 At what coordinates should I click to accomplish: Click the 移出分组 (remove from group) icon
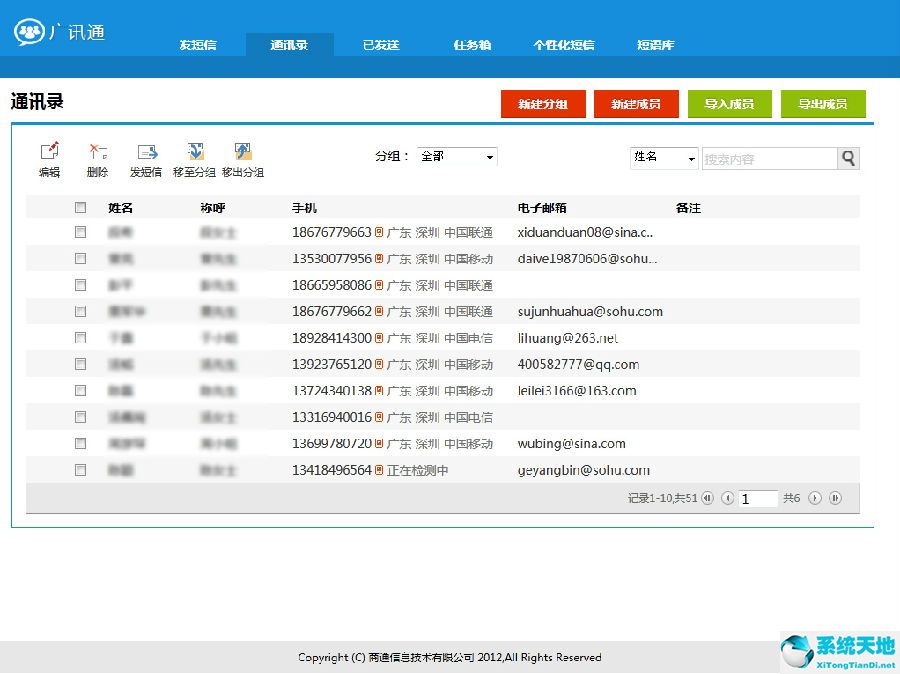pyautogui.click(x=243, y=153)
